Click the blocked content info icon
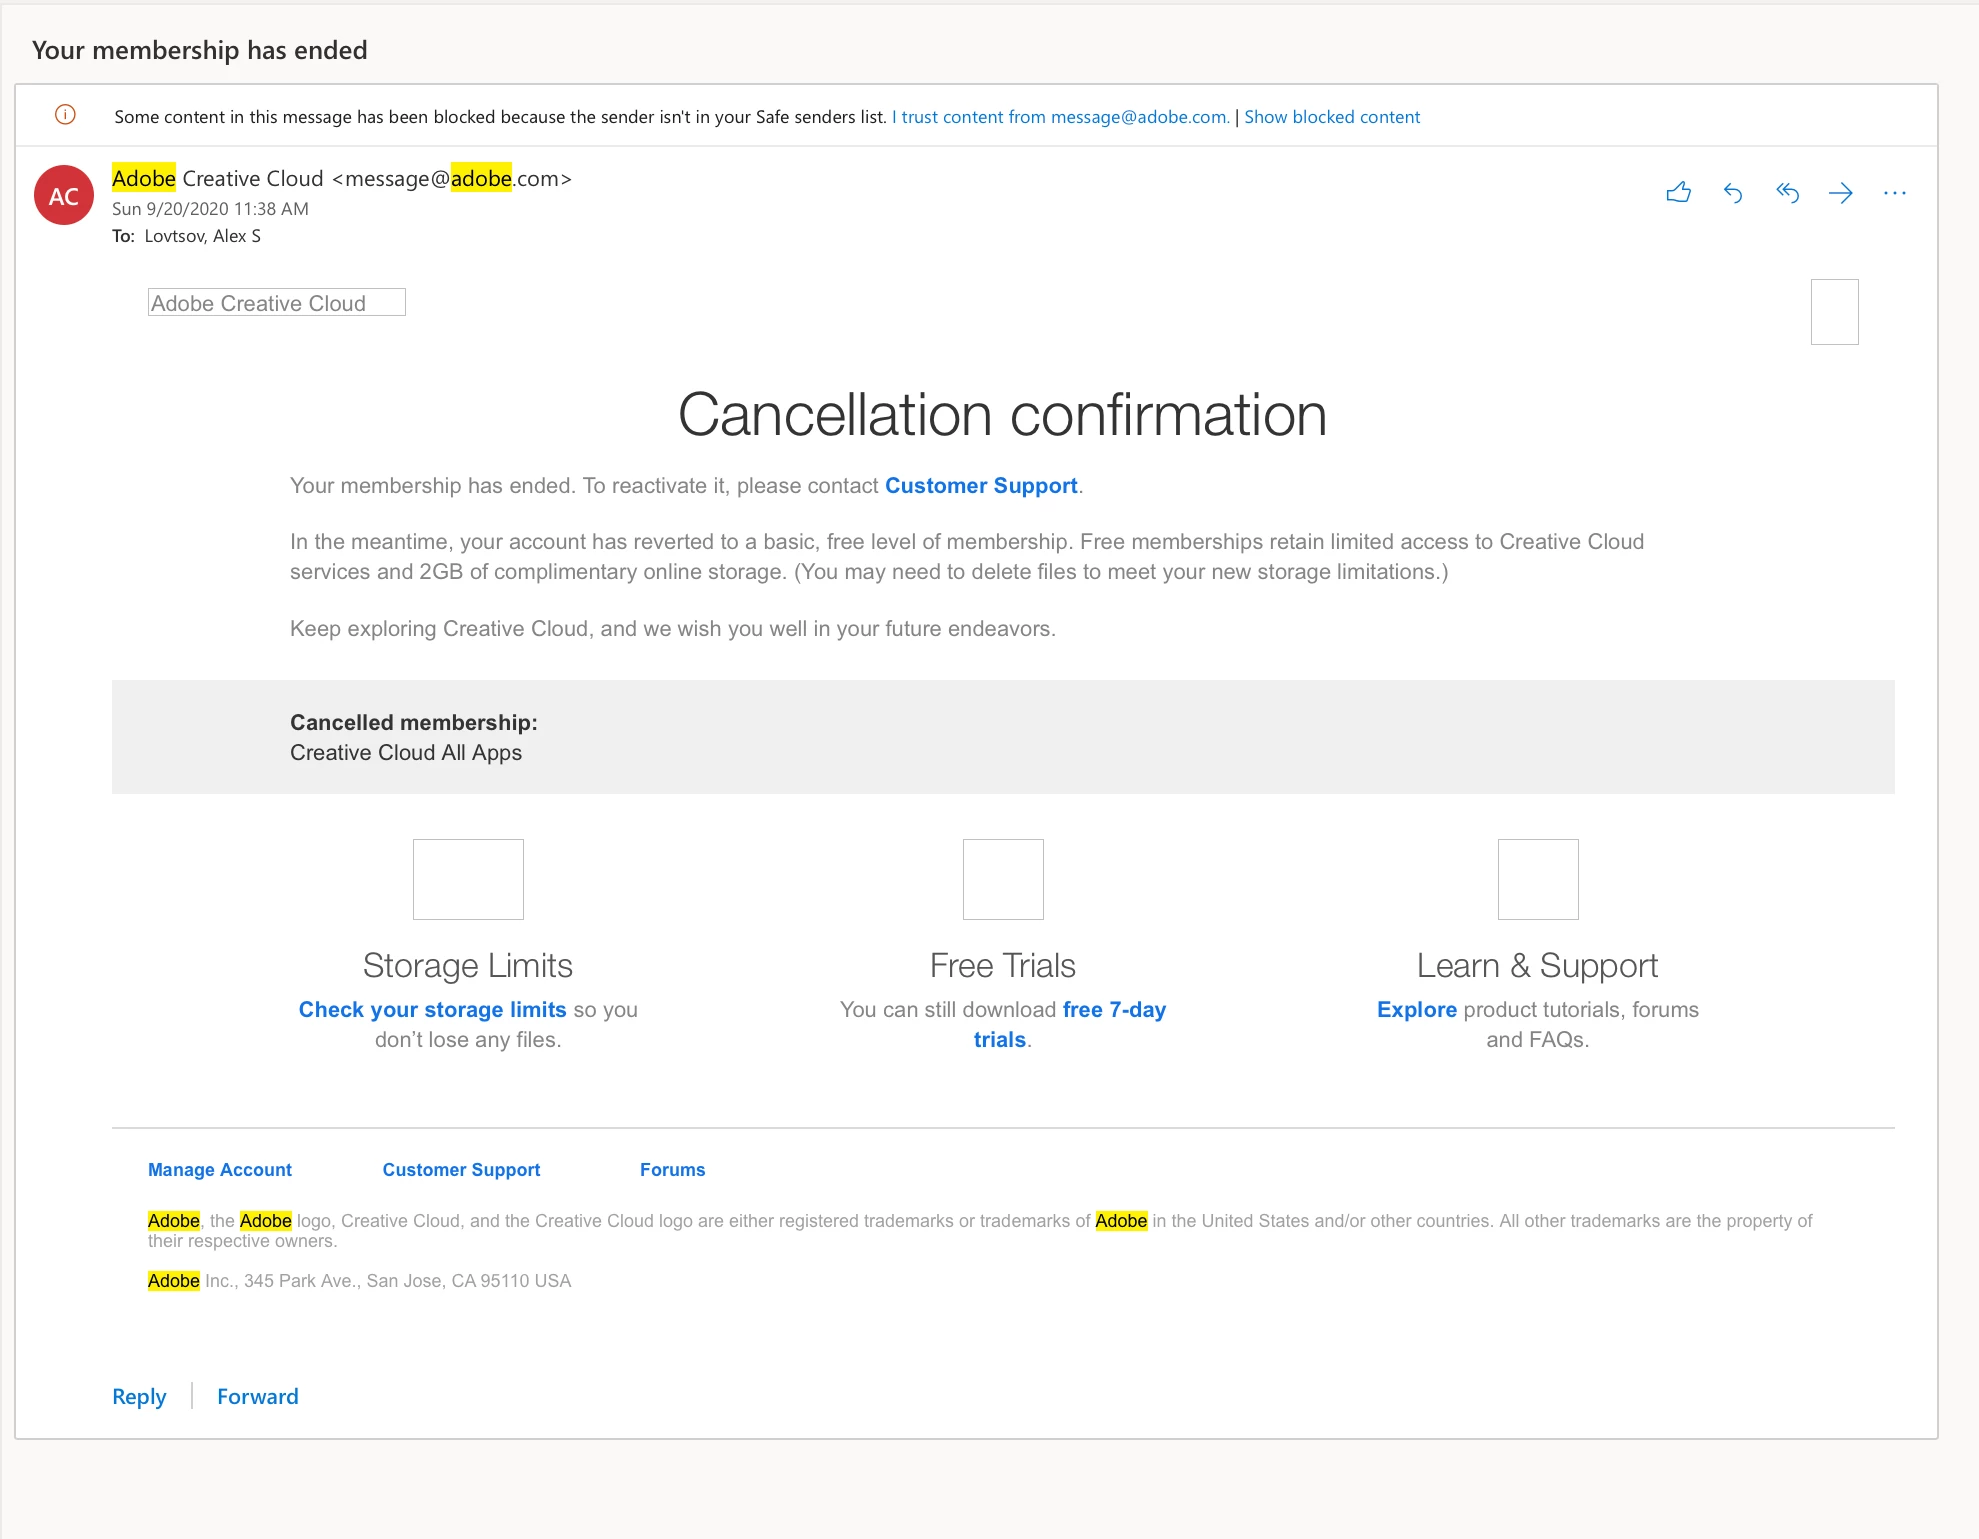The image size is (1979, 1539). (65, 115)
